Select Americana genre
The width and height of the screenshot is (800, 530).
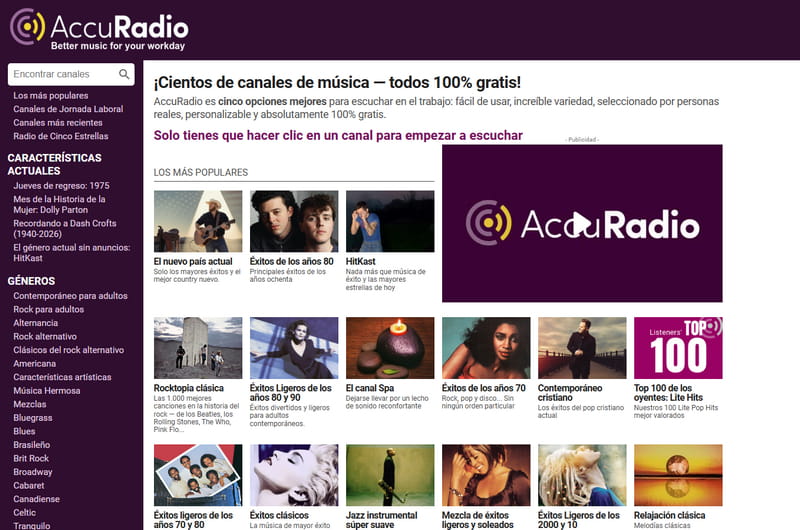tap(34, 363)
